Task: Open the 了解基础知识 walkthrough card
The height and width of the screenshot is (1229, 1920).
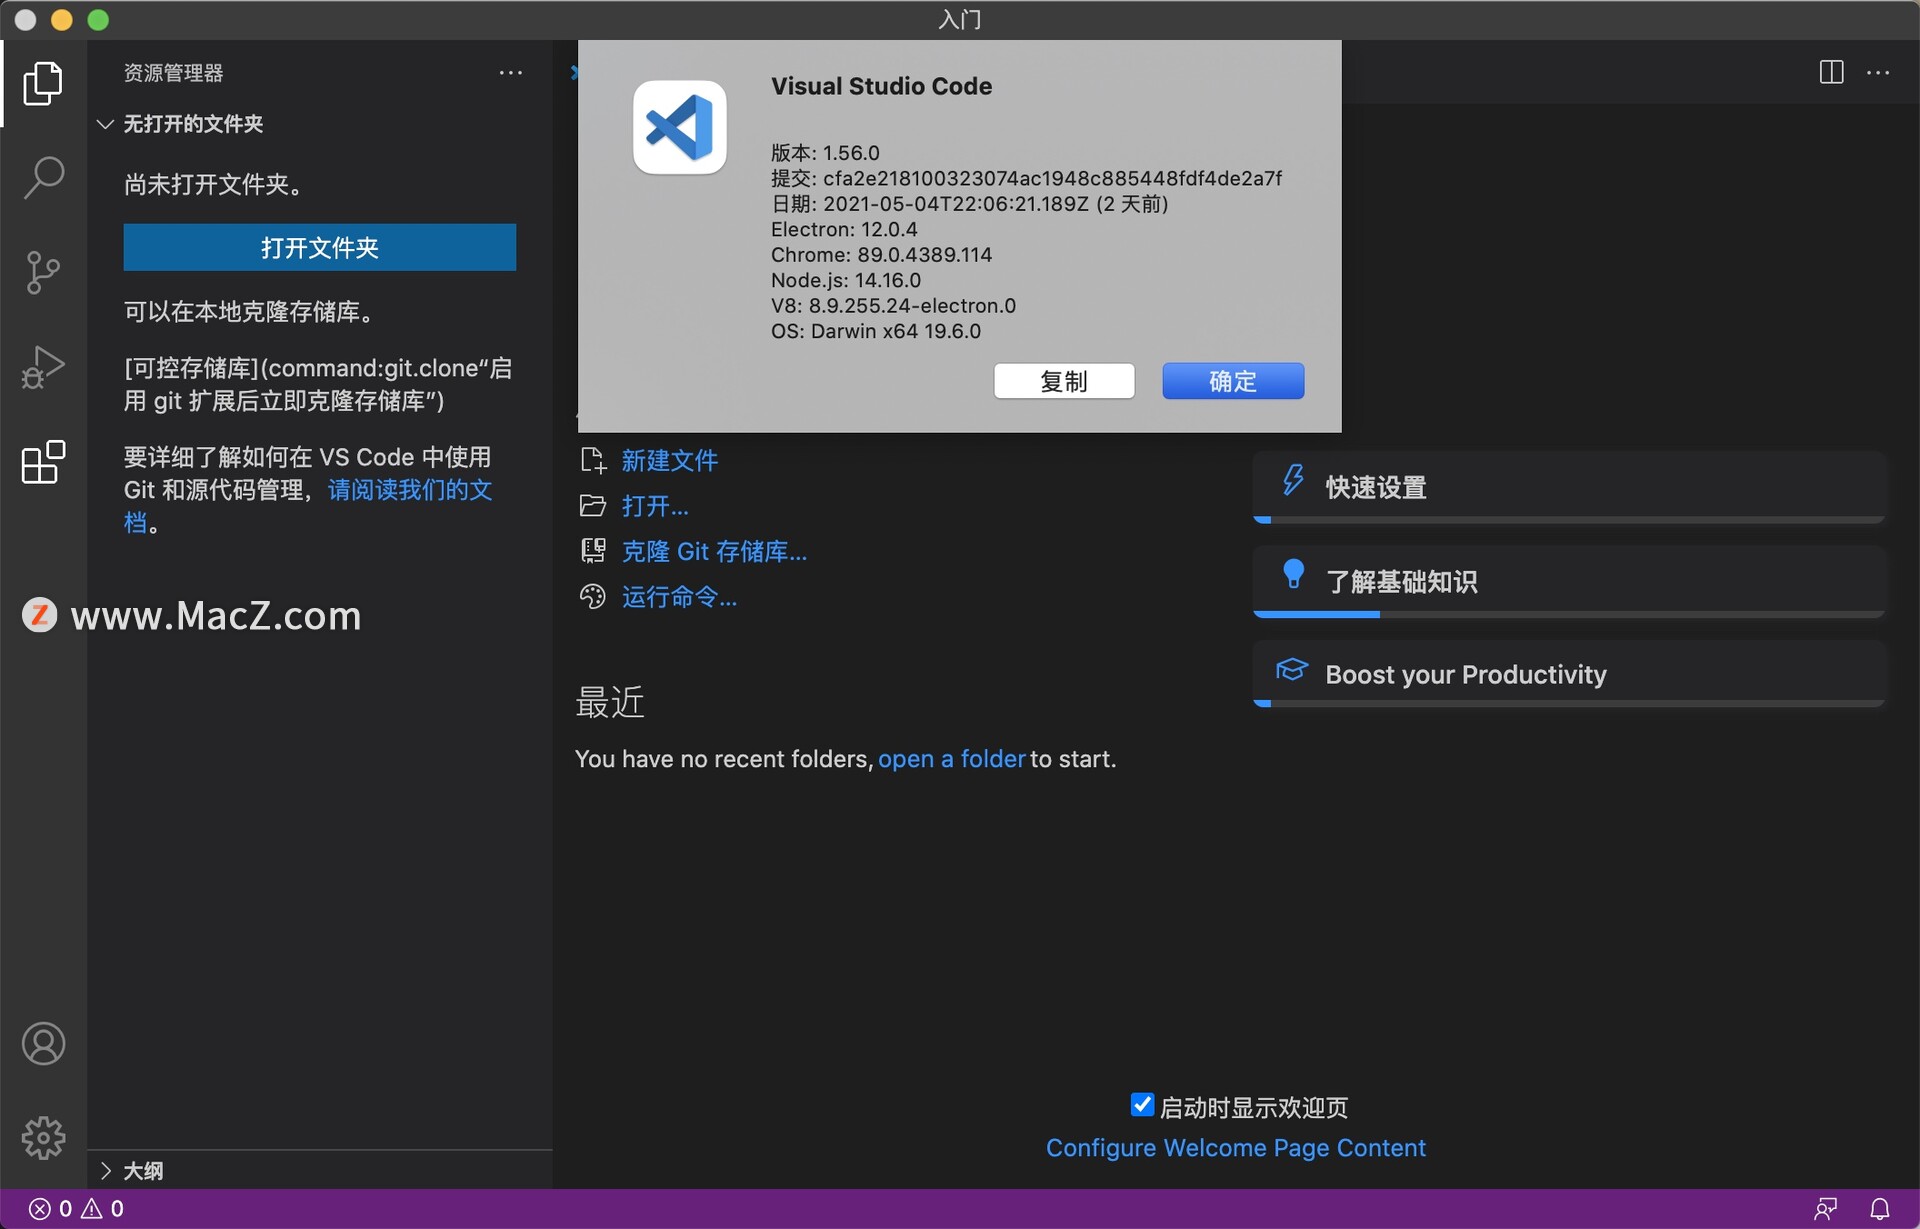Action: [x=1569, y=581]
